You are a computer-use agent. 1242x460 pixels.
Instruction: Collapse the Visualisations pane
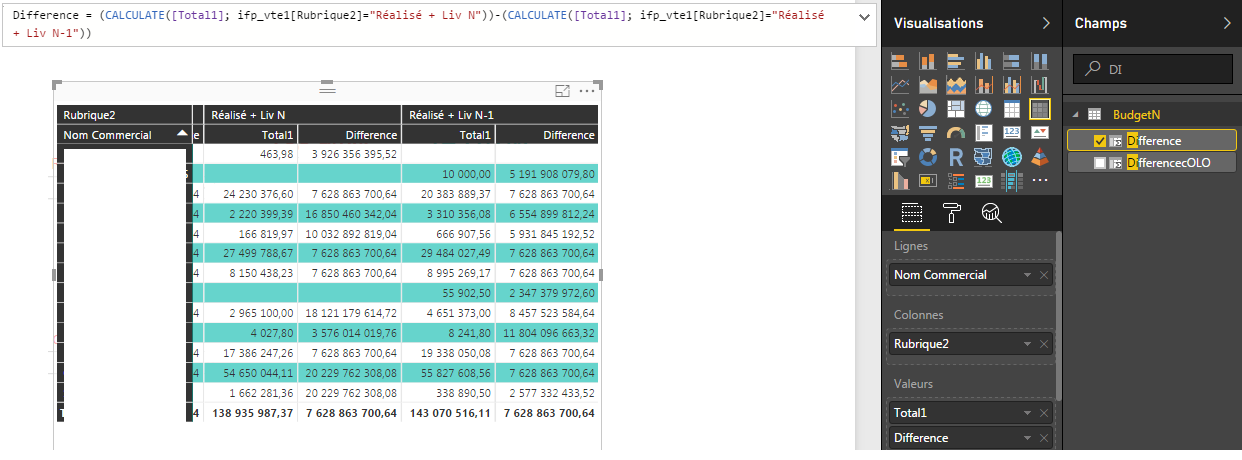pos(1045,23)
